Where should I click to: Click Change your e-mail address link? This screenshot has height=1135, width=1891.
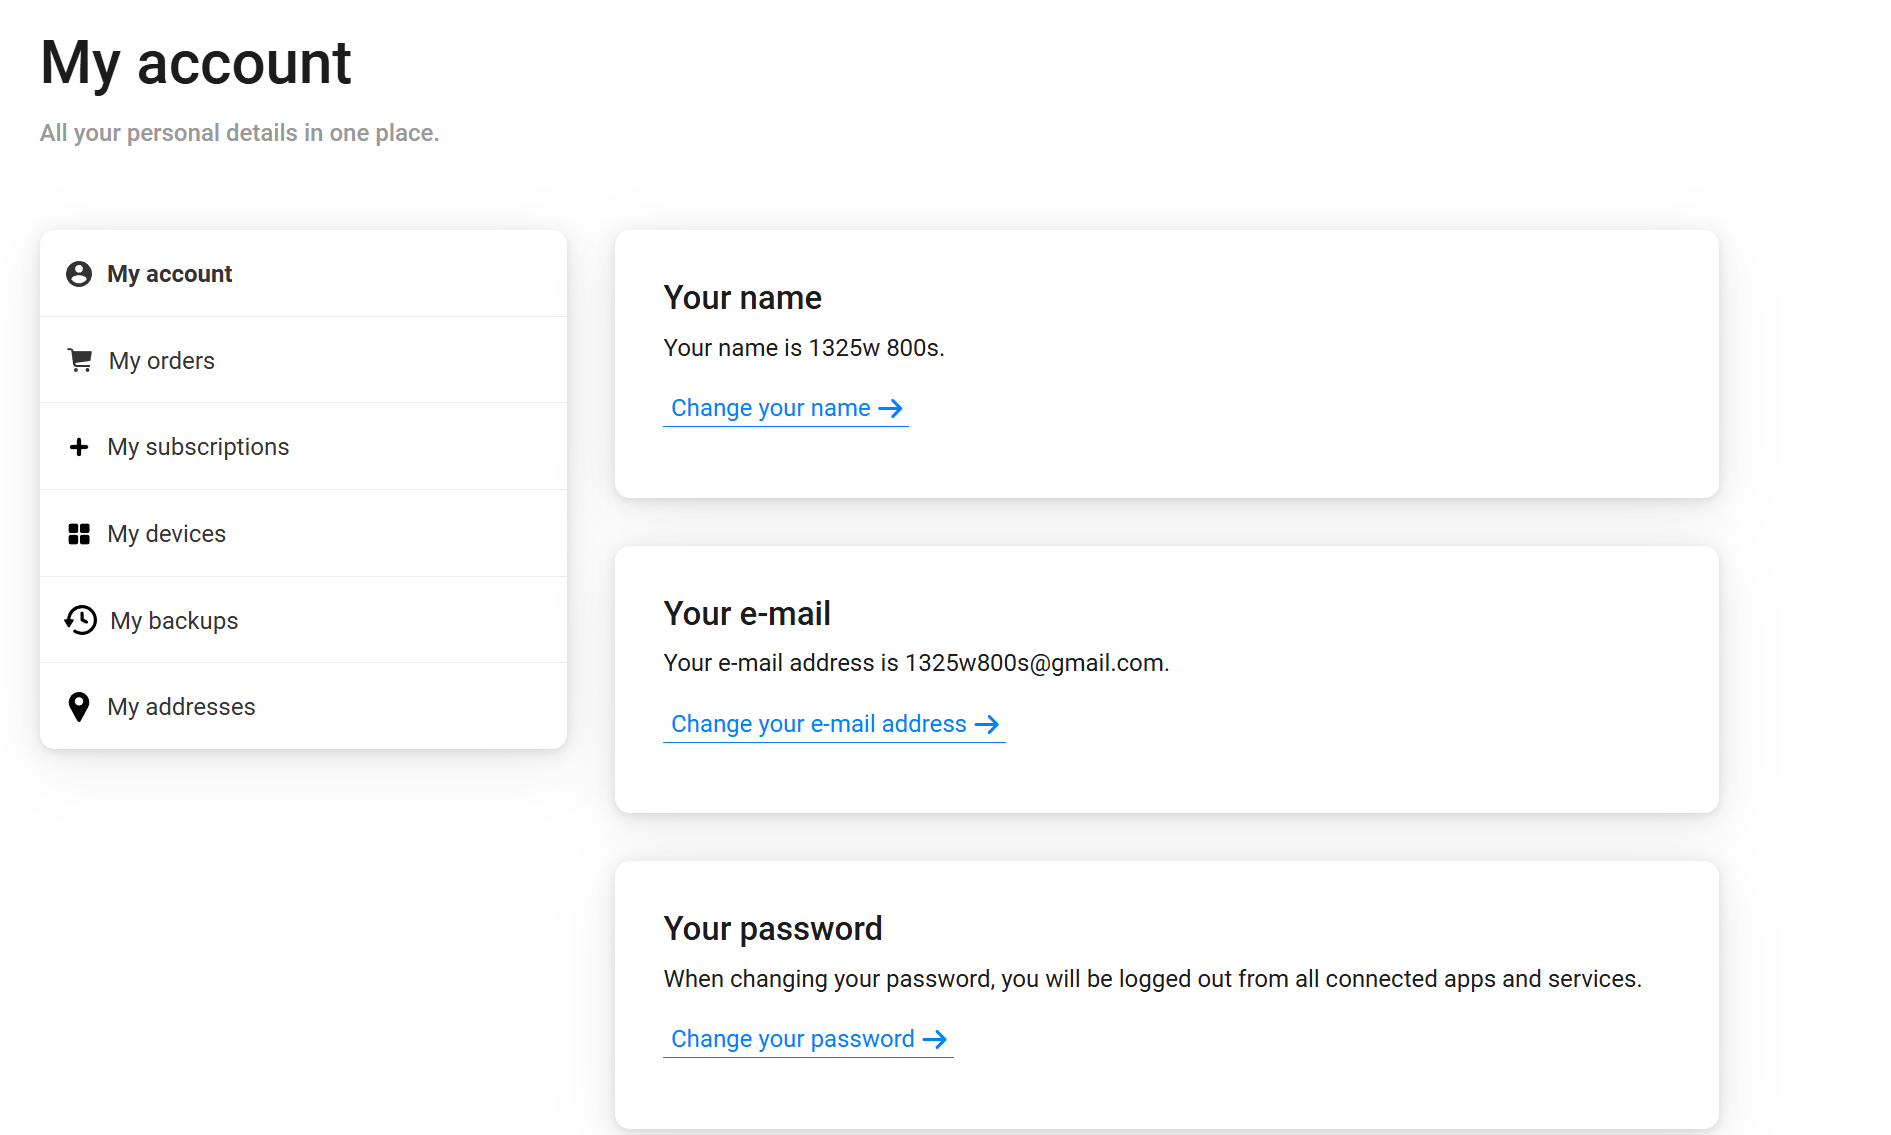818,724
